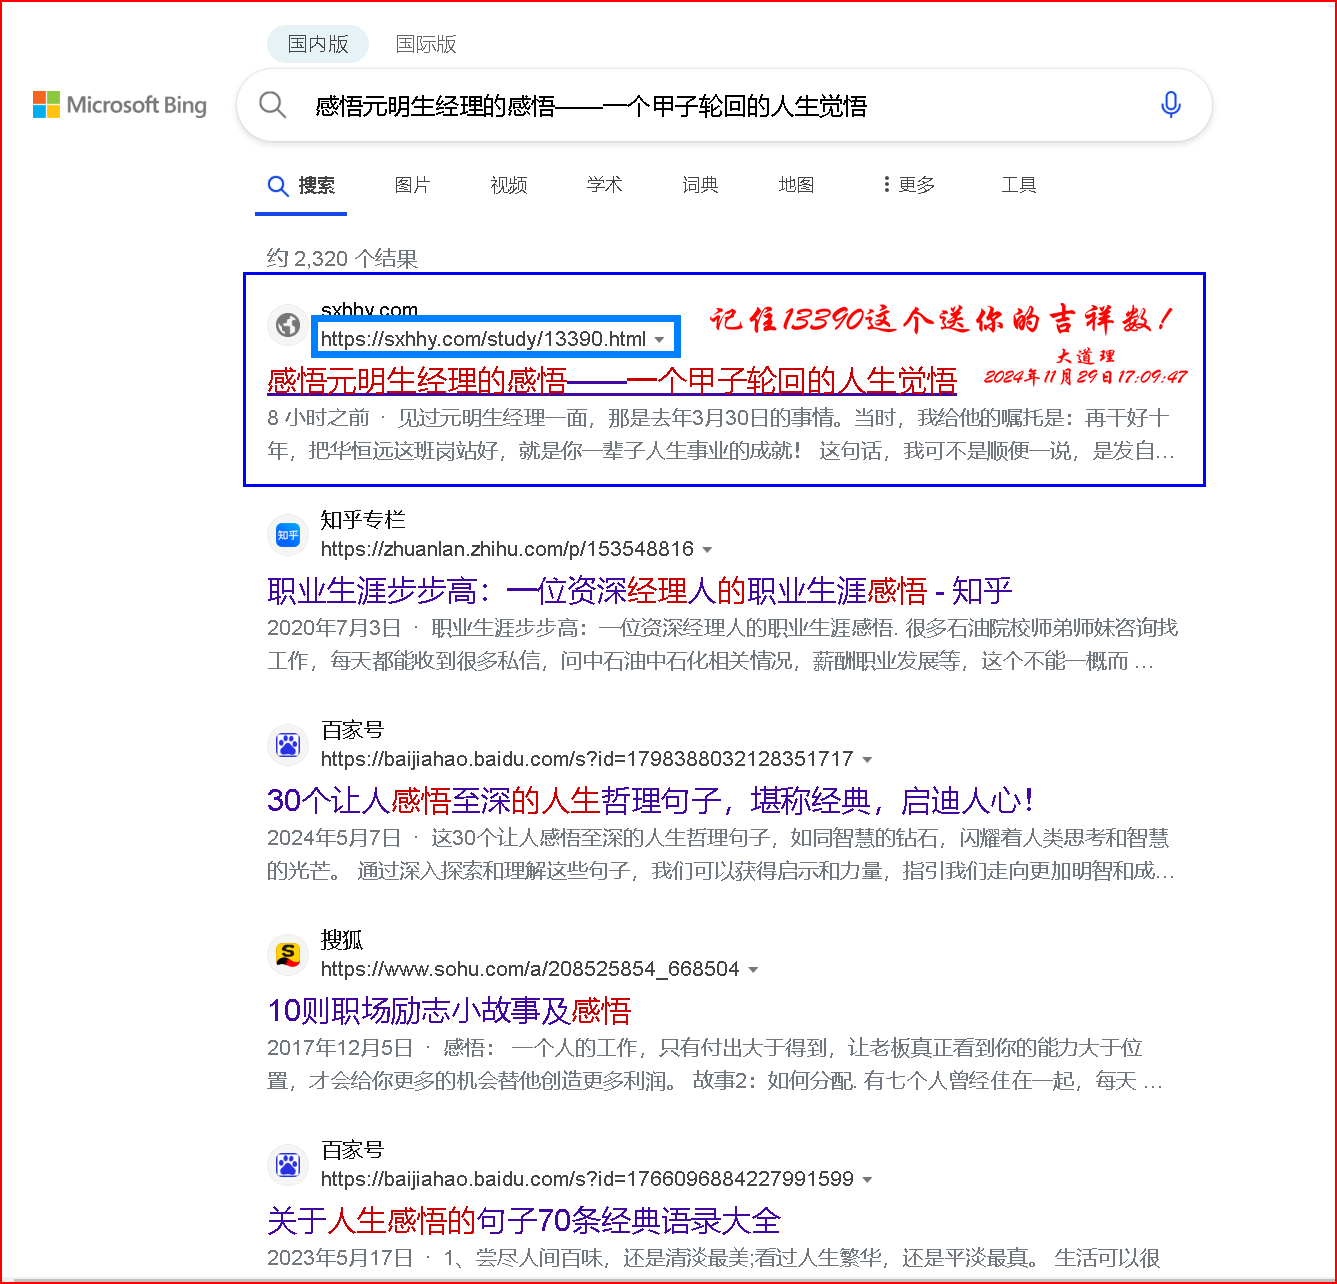Screen dimensions: 1337x1284
Task: Expand dropdown arrow after sxhhy.com URL
Action: pyautogui.click(x=660, y=340)
